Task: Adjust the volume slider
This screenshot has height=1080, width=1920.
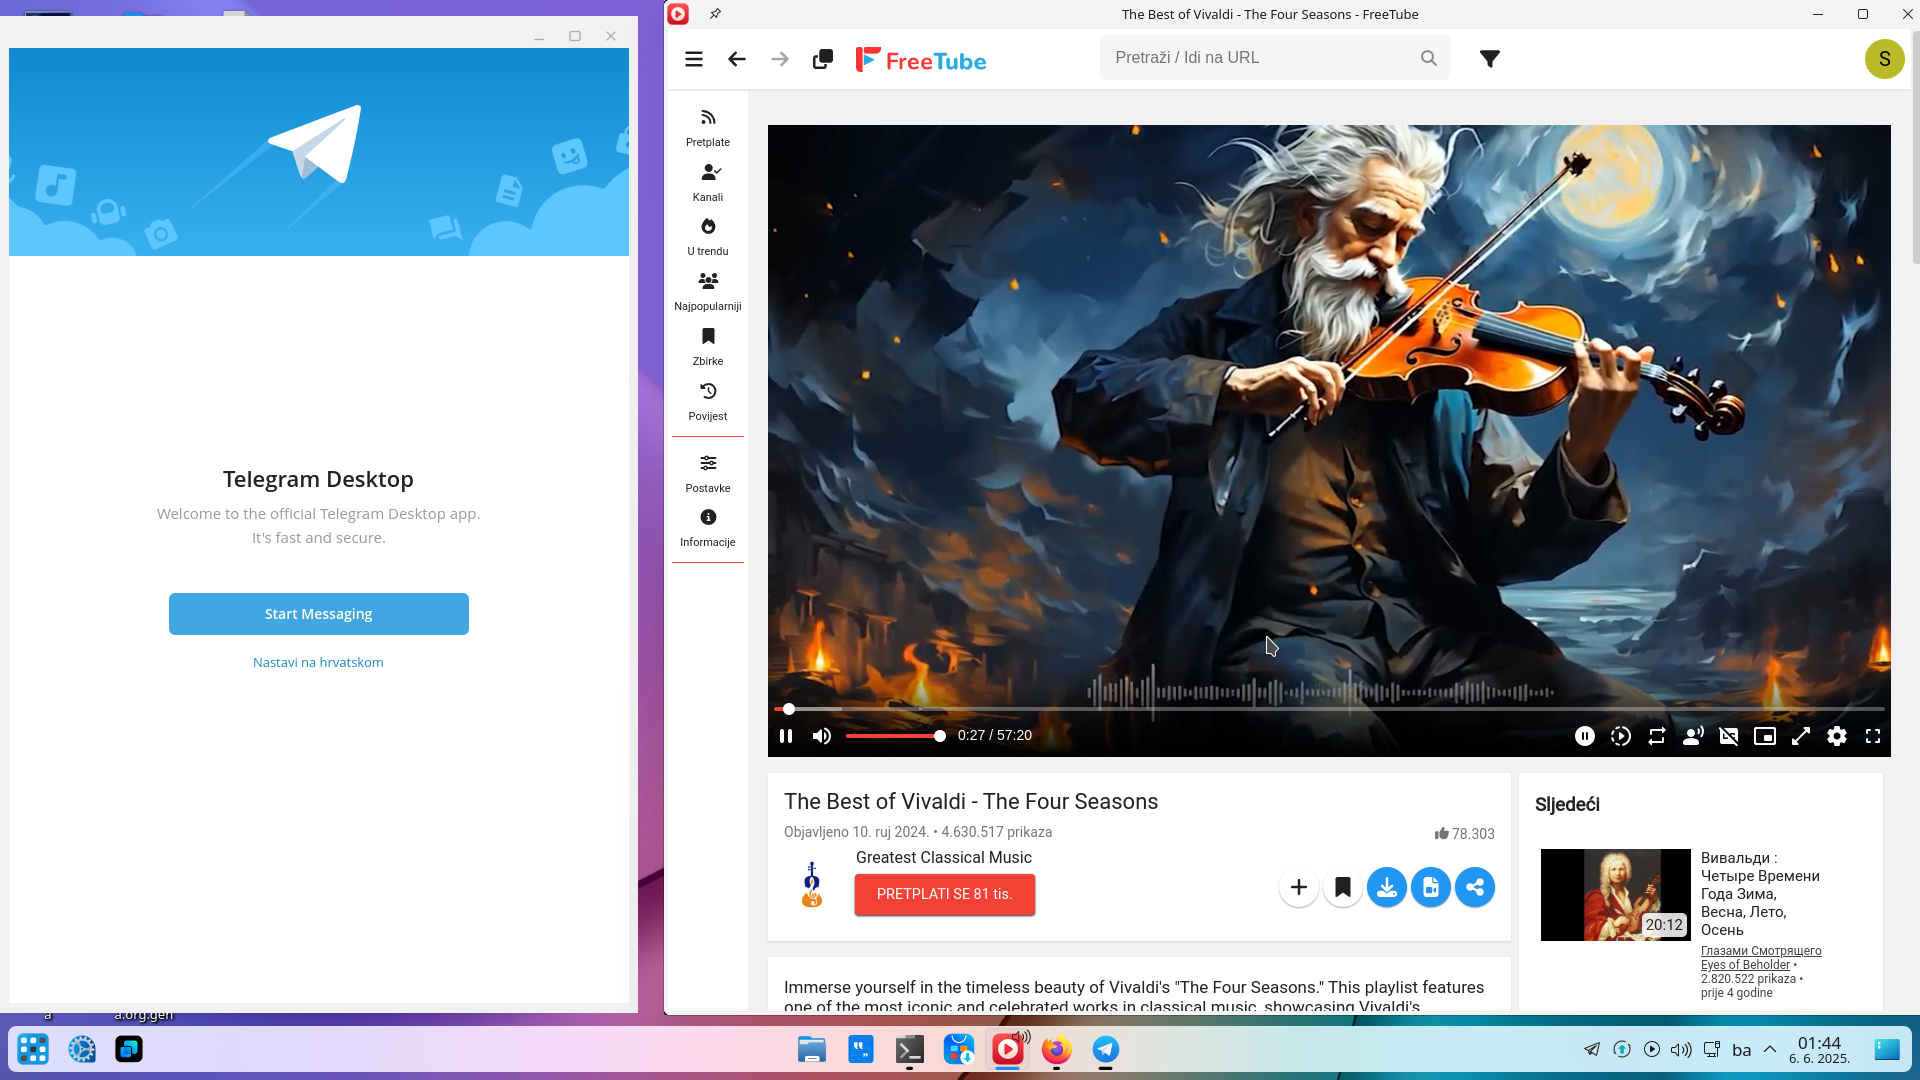Action: (x=895, y=736)
